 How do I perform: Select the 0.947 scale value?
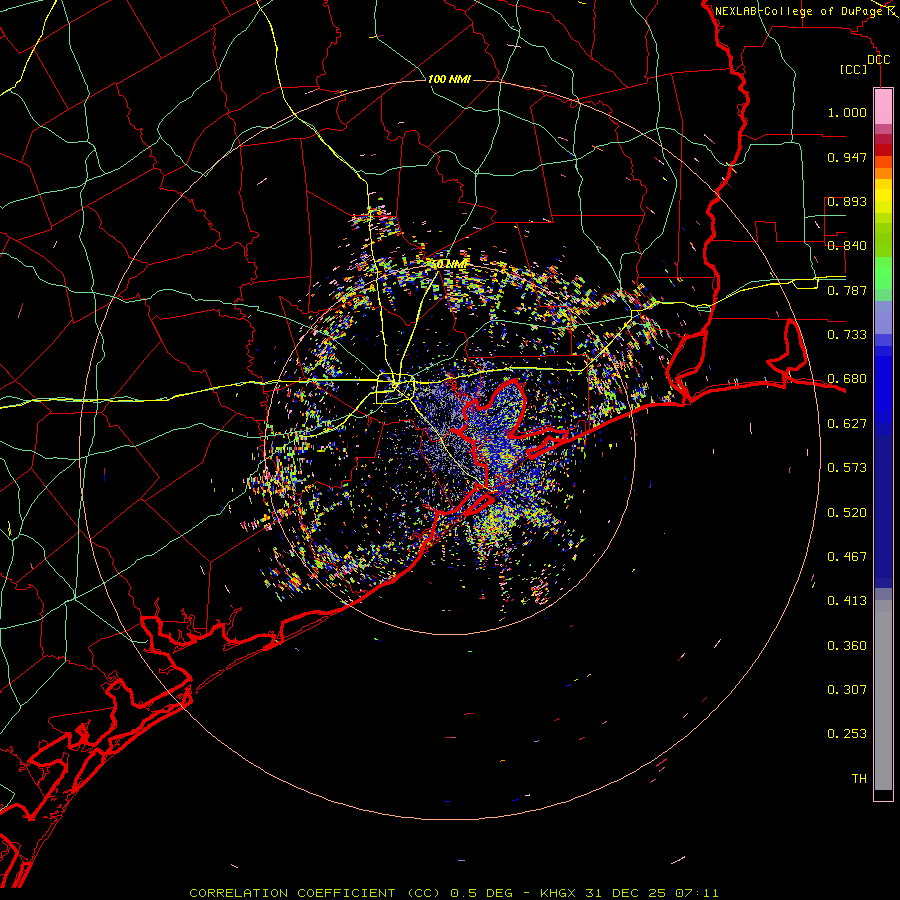click(x=847, y=157)
